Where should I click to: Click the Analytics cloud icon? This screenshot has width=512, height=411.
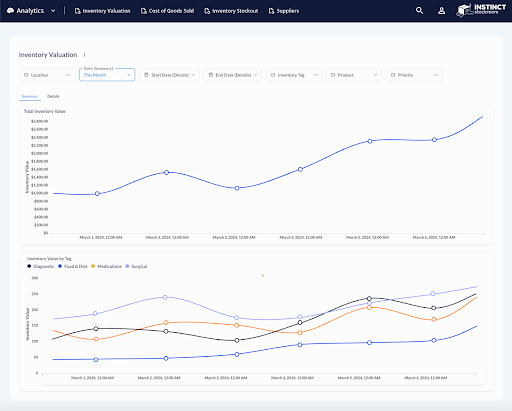[10, 11]
